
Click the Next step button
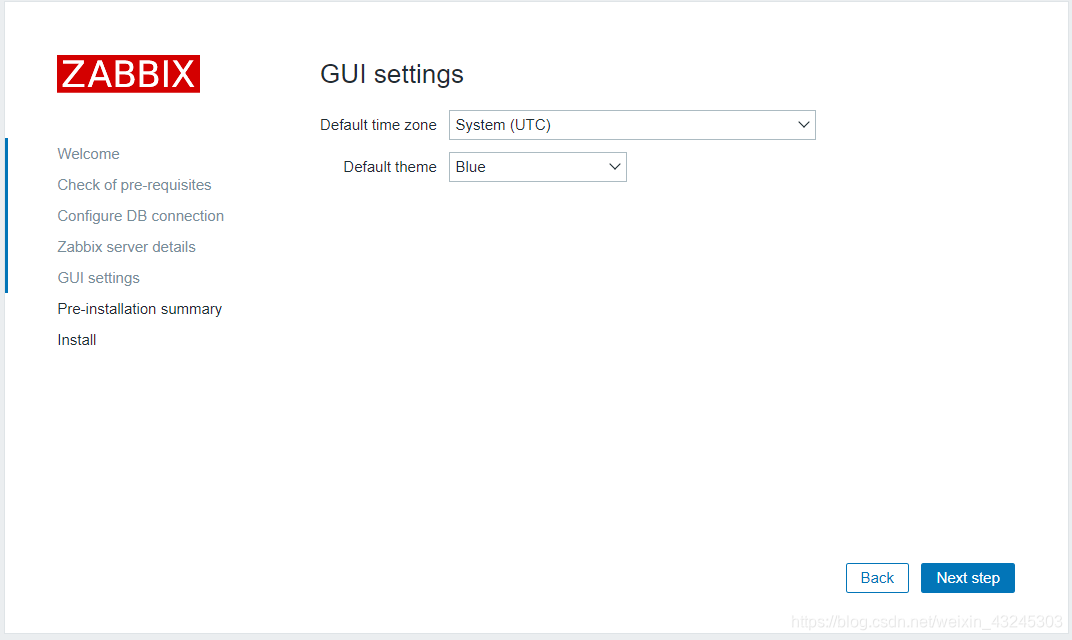(967, 577)
